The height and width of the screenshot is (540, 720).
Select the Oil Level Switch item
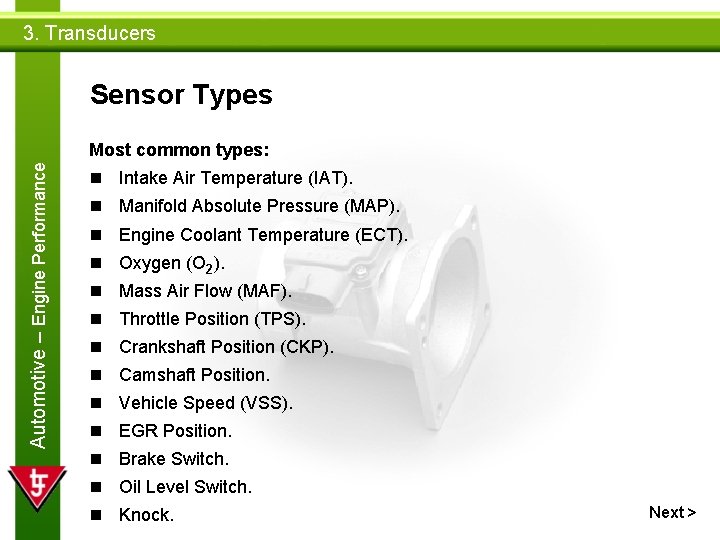(186, 487)
